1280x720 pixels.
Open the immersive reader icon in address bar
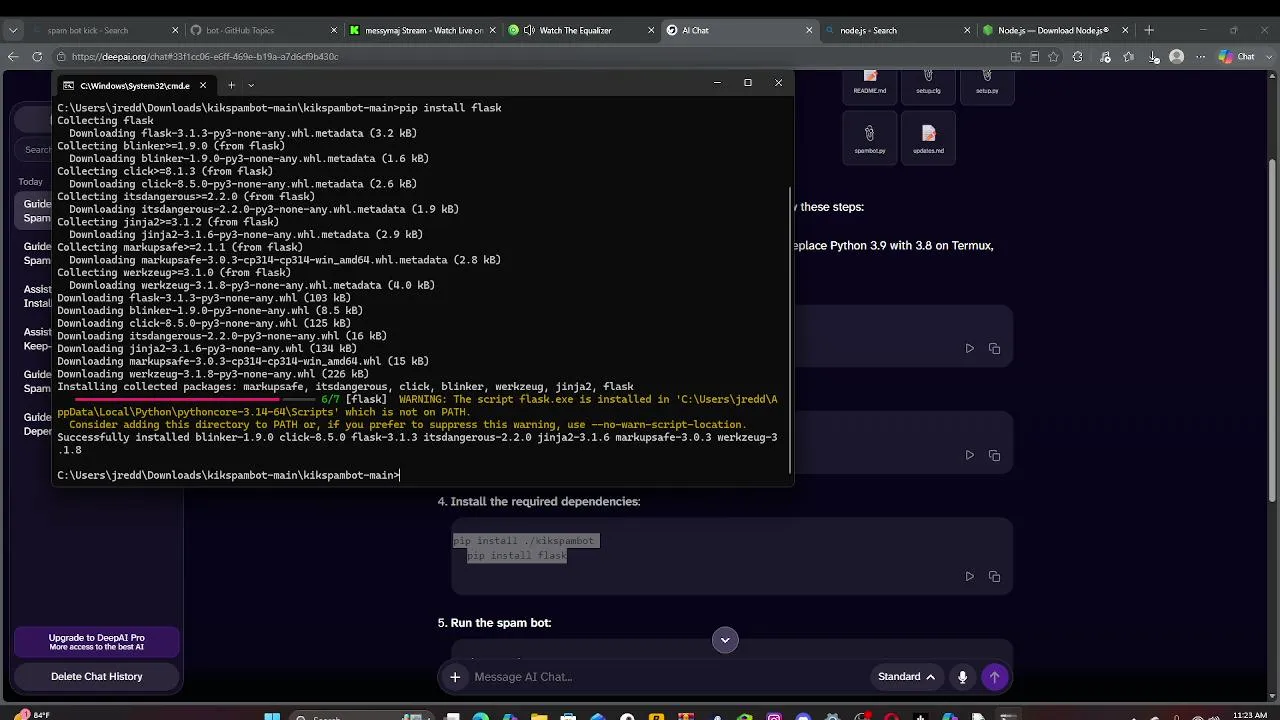(1035, 57)
